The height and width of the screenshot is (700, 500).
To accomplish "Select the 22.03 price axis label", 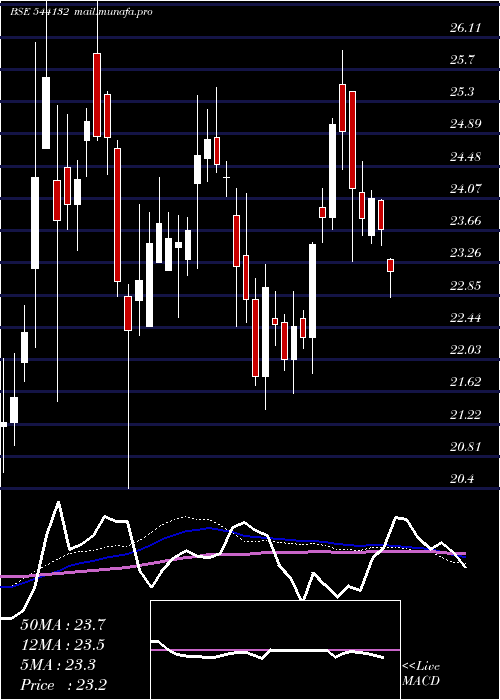I will [x=465, y=350].
